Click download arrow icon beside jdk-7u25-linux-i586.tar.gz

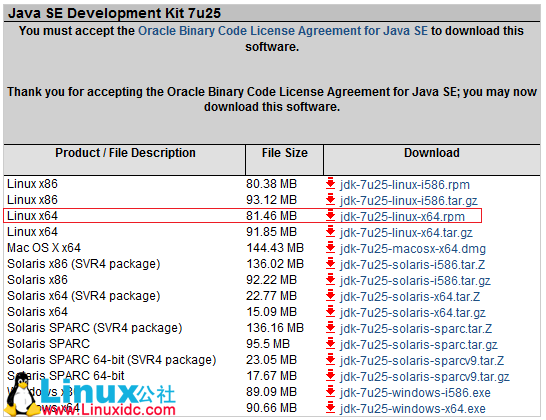coord(330,200)
